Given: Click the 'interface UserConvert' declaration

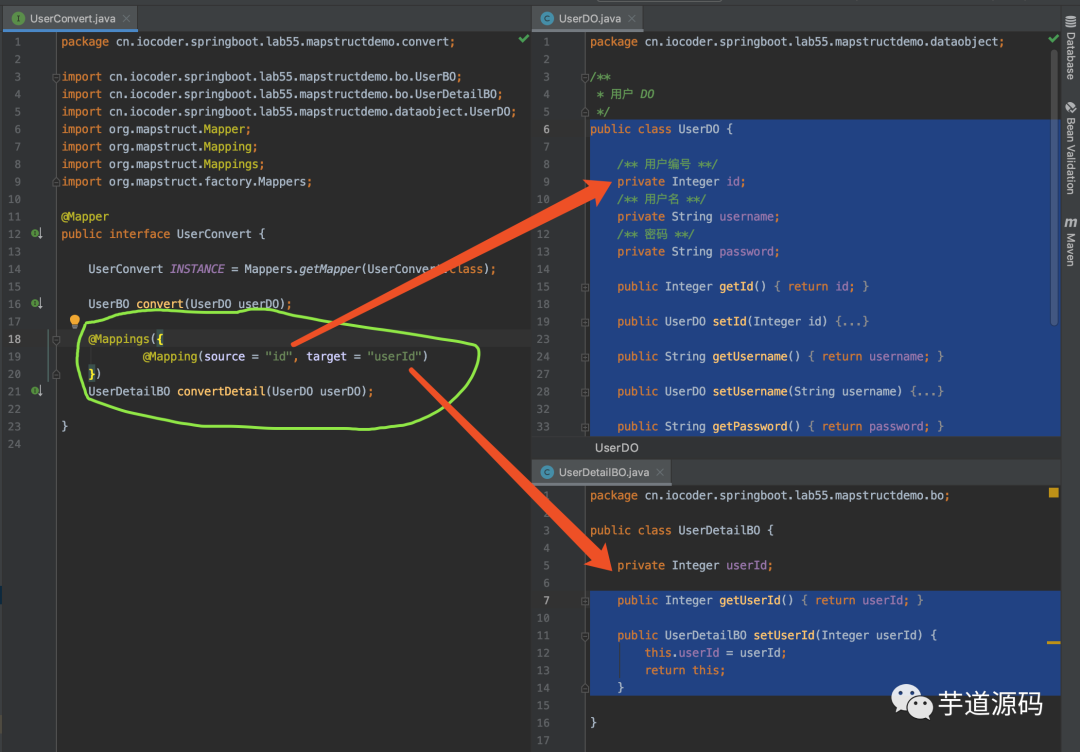Looking at the screenshot, I should click(x=180, y=234).
